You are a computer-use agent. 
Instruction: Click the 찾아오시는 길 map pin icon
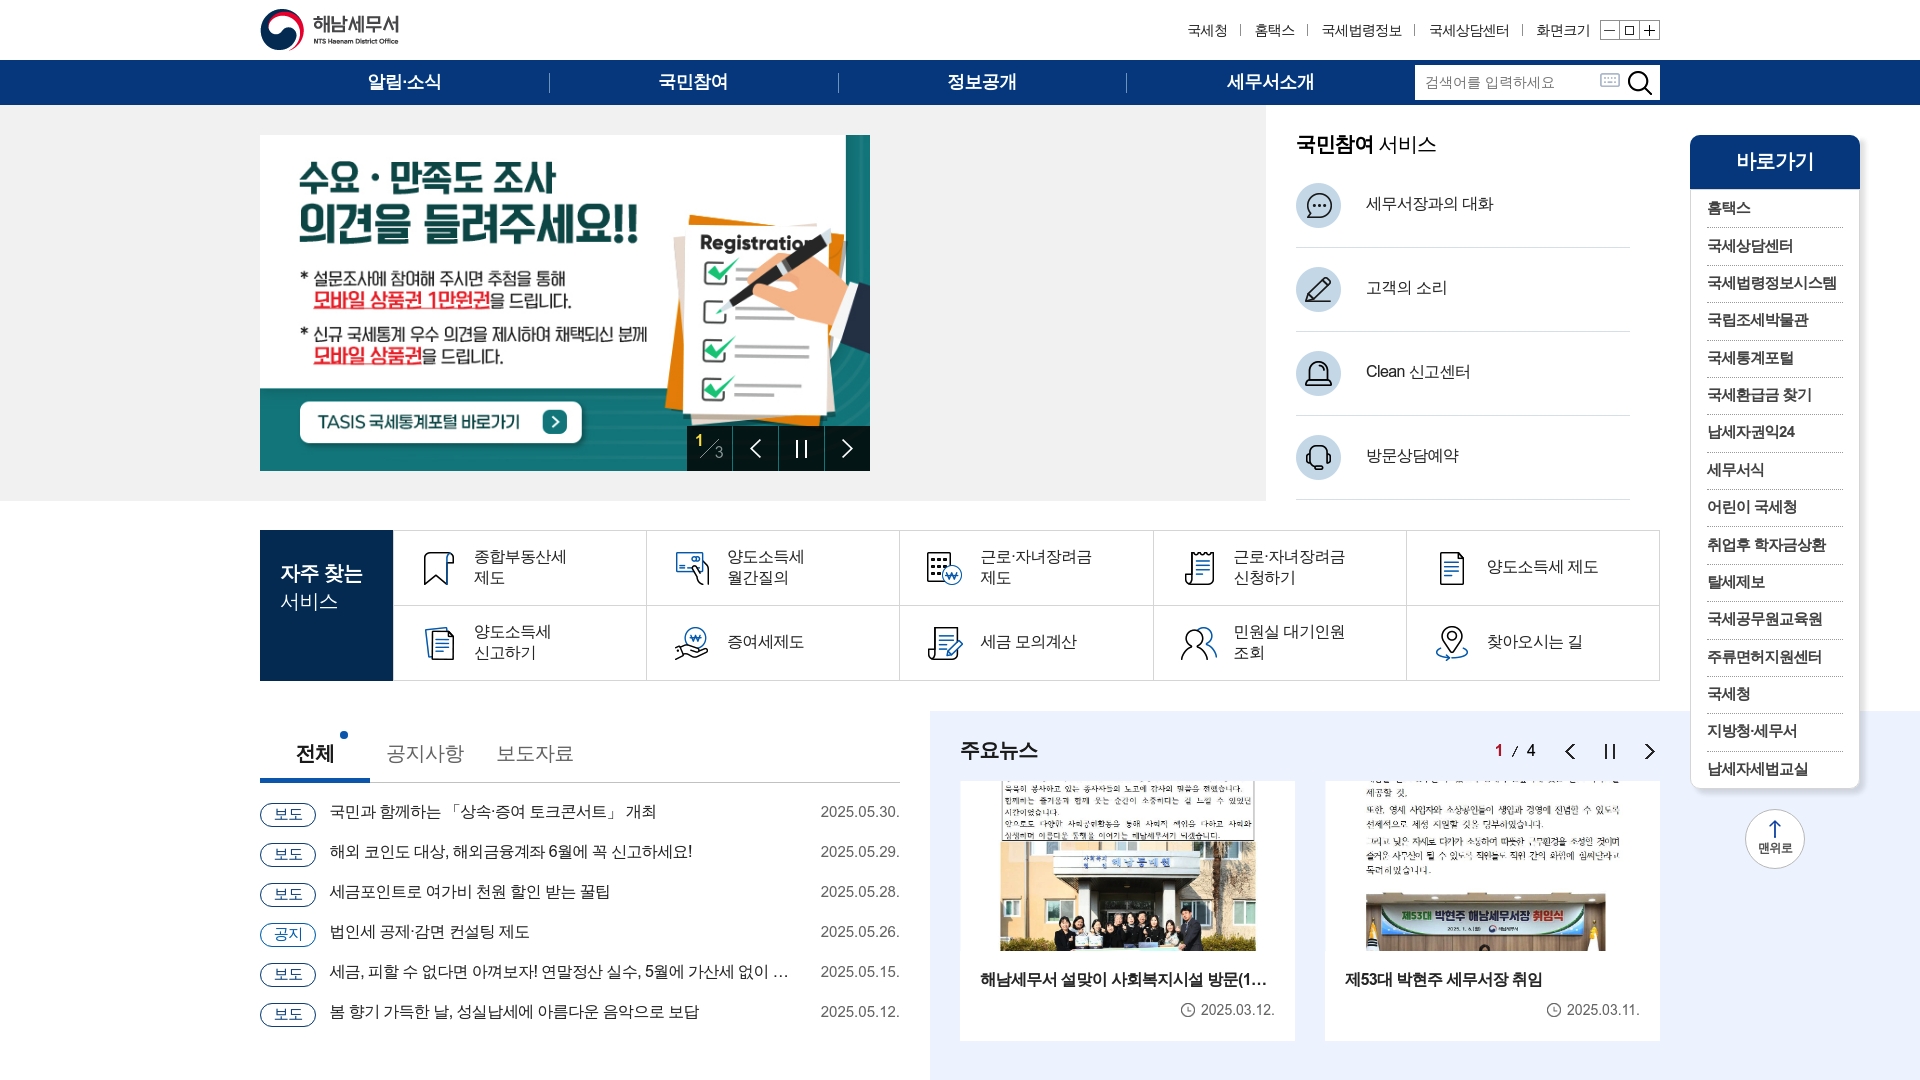click(x=1451, y=643)
